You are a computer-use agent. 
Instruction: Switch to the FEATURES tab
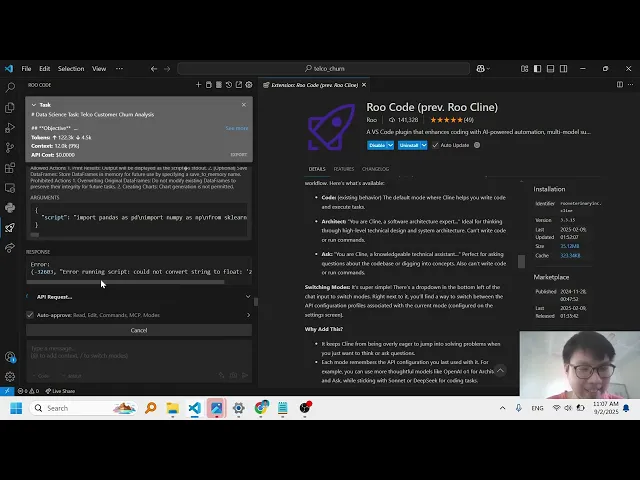(x=344, y=169)
